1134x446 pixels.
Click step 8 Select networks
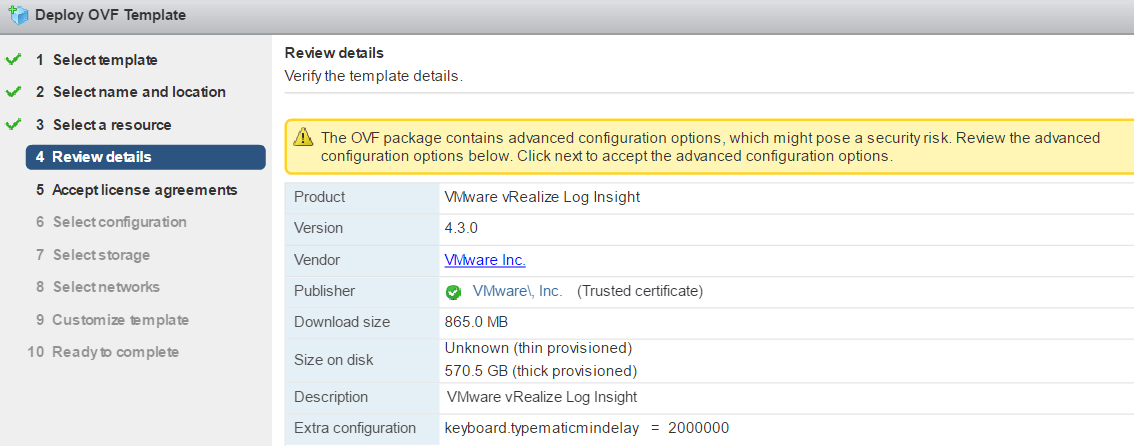98,287
